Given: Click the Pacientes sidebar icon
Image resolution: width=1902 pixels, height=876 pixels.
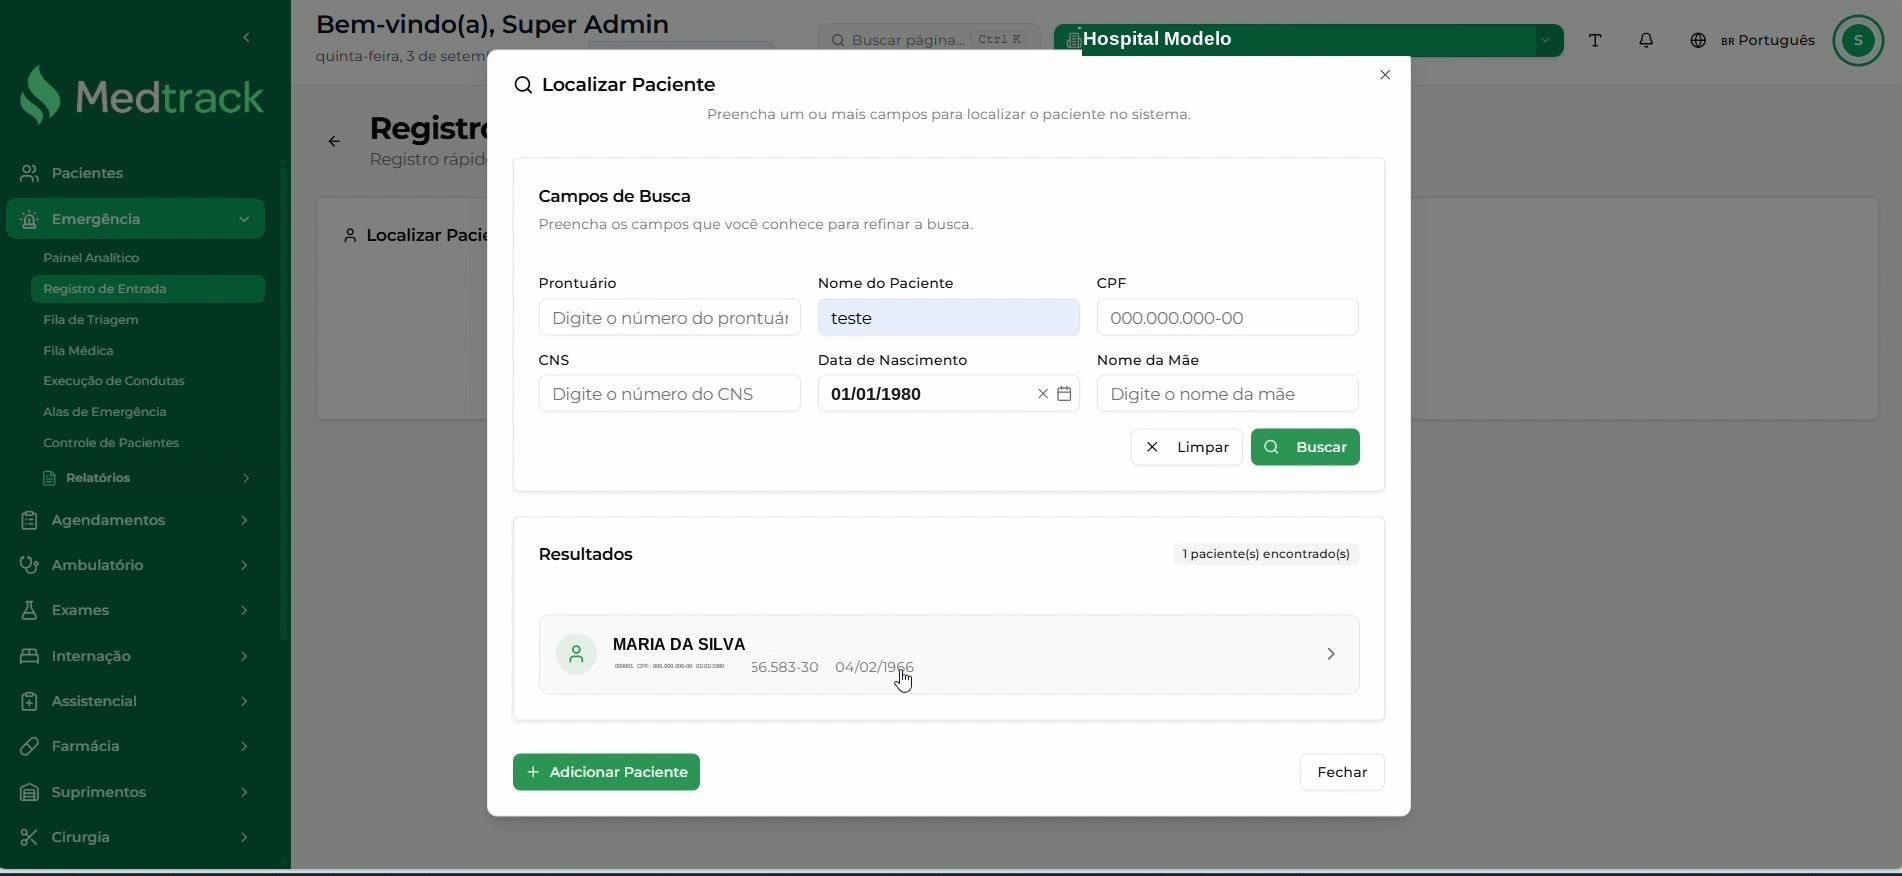Looking at the screenshot, I should tap(29, 173).
